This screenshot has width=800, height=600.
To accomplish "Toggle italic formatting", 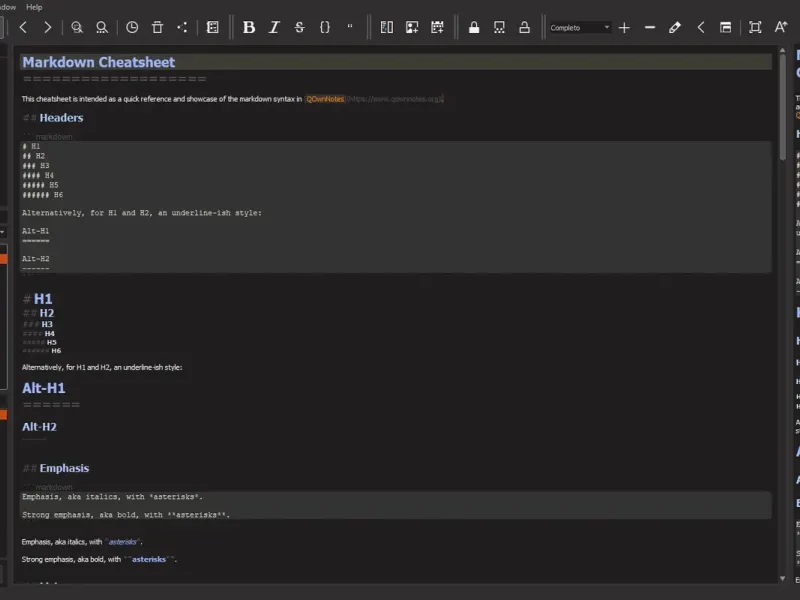I will click(274, 27).
